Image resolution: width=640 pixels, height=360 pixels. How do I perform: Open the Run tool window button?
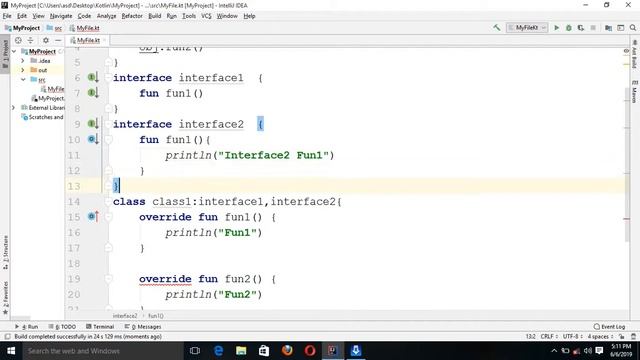(27, 327)
